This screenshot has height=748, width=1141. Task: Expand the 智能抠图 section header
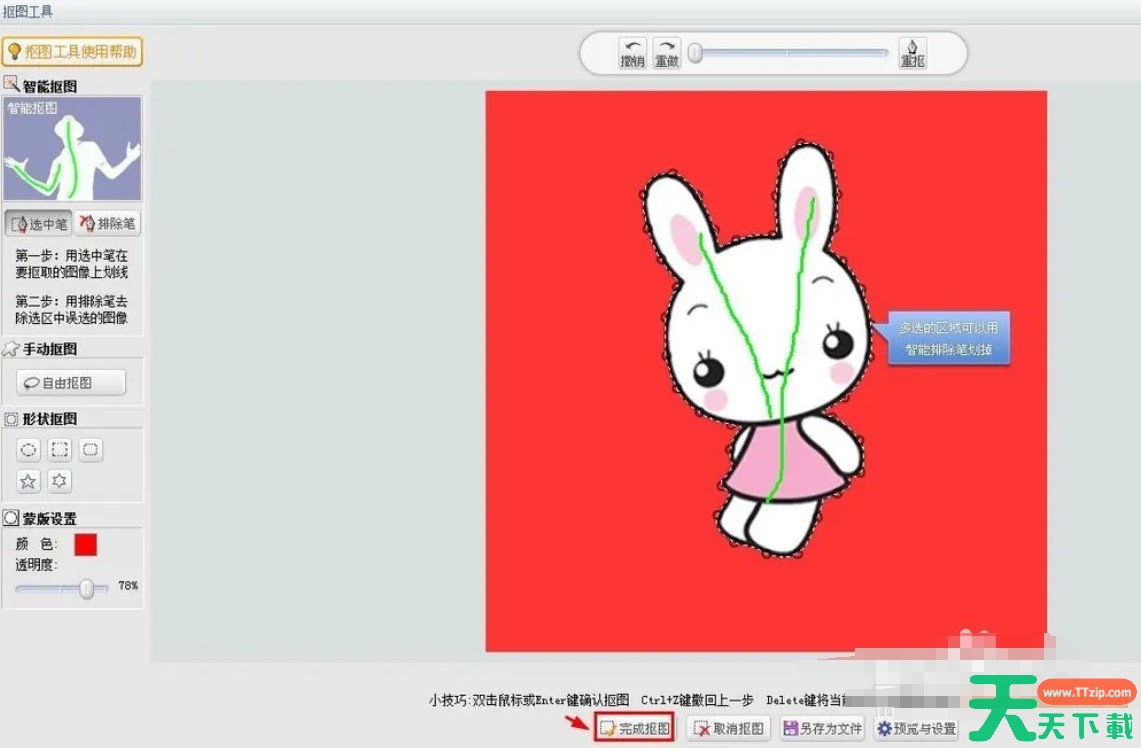pos(48,86)
